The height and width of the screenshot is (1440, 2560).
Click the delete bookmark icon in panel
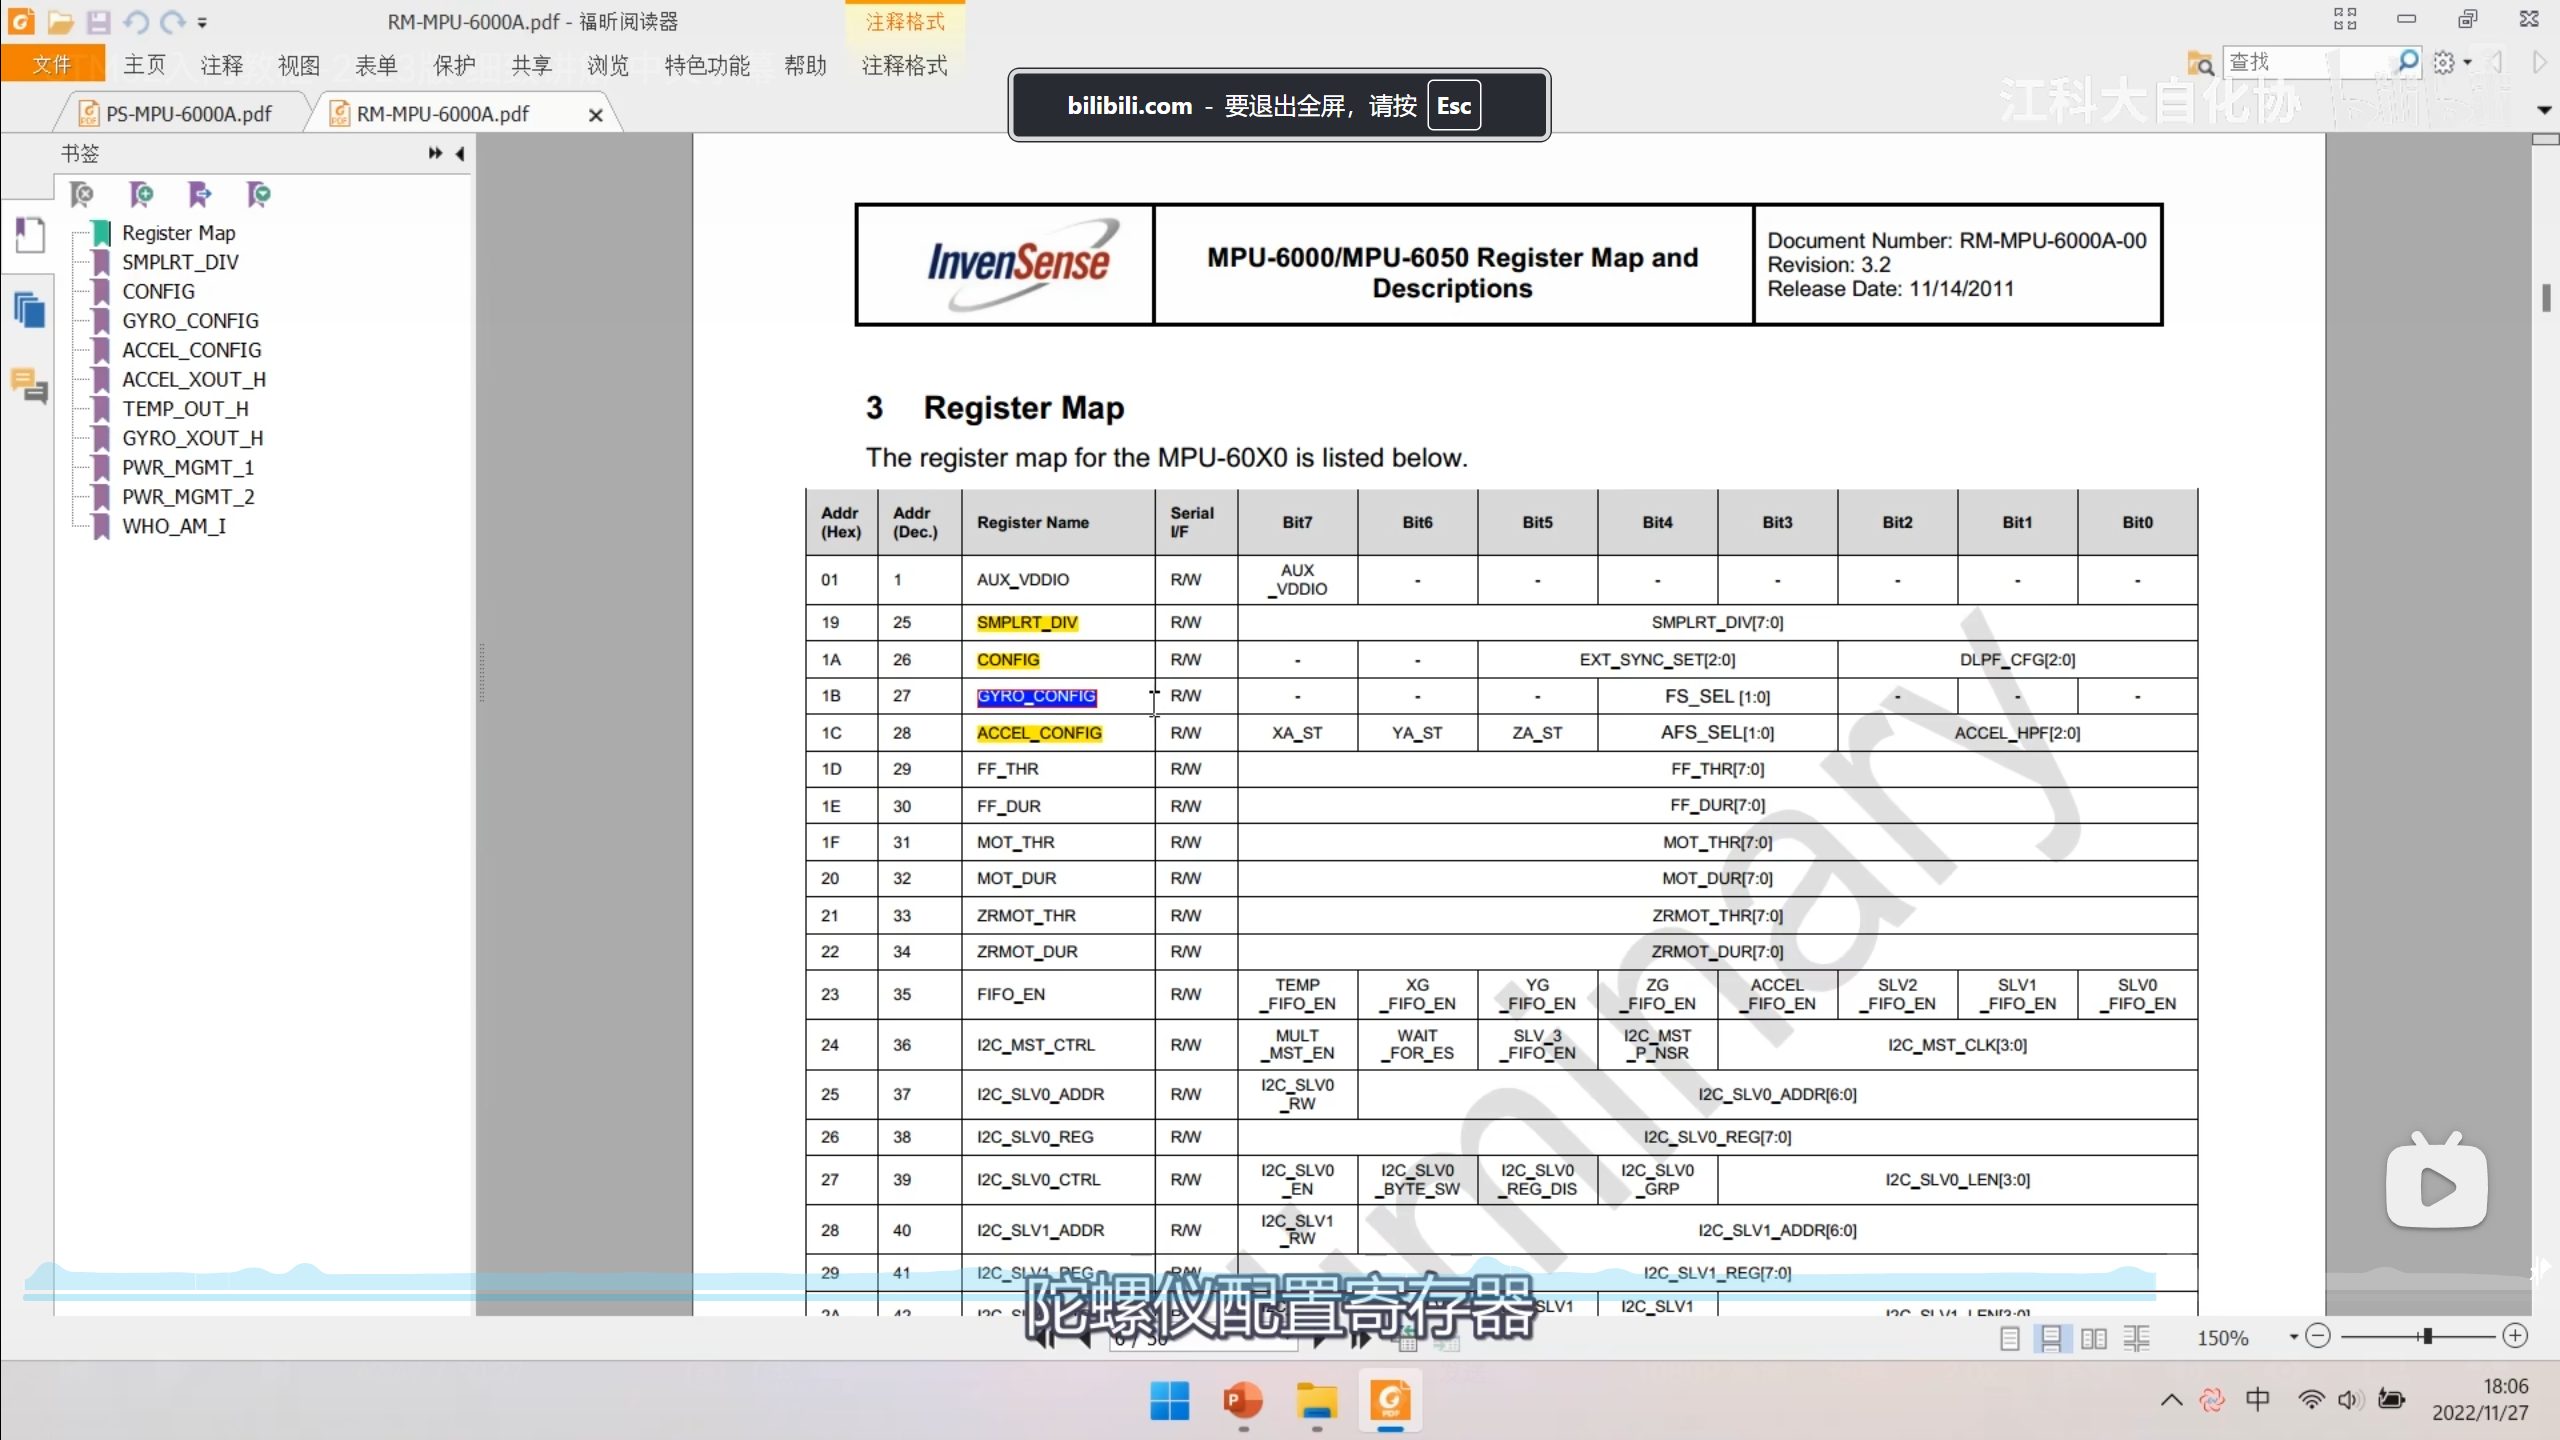[x=82, y=194]
